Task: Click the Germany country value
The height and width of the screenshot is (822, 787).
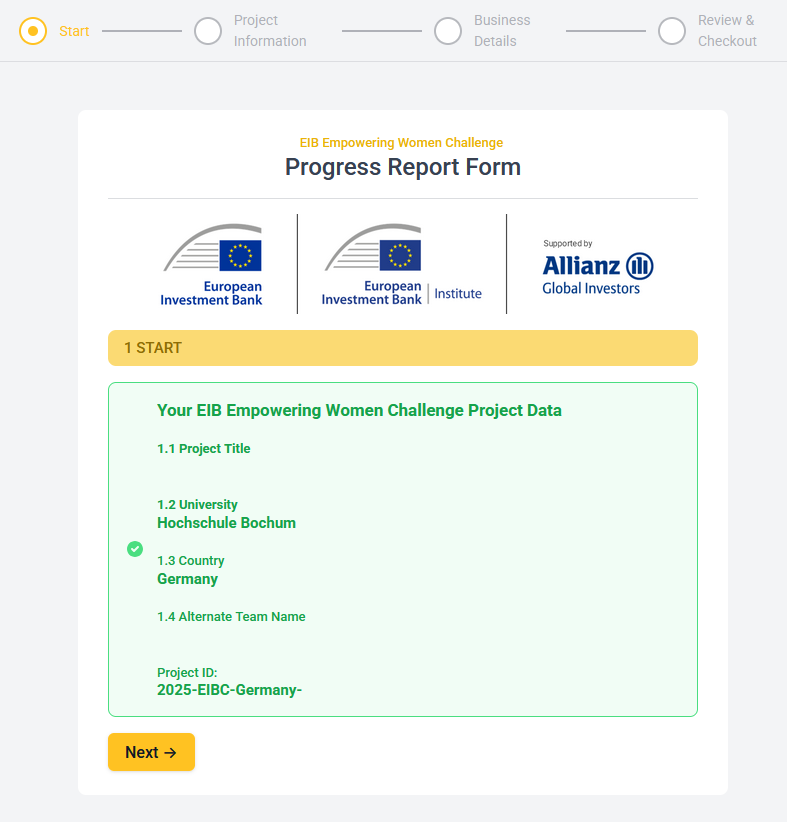Action: click(x=187, y=579)
